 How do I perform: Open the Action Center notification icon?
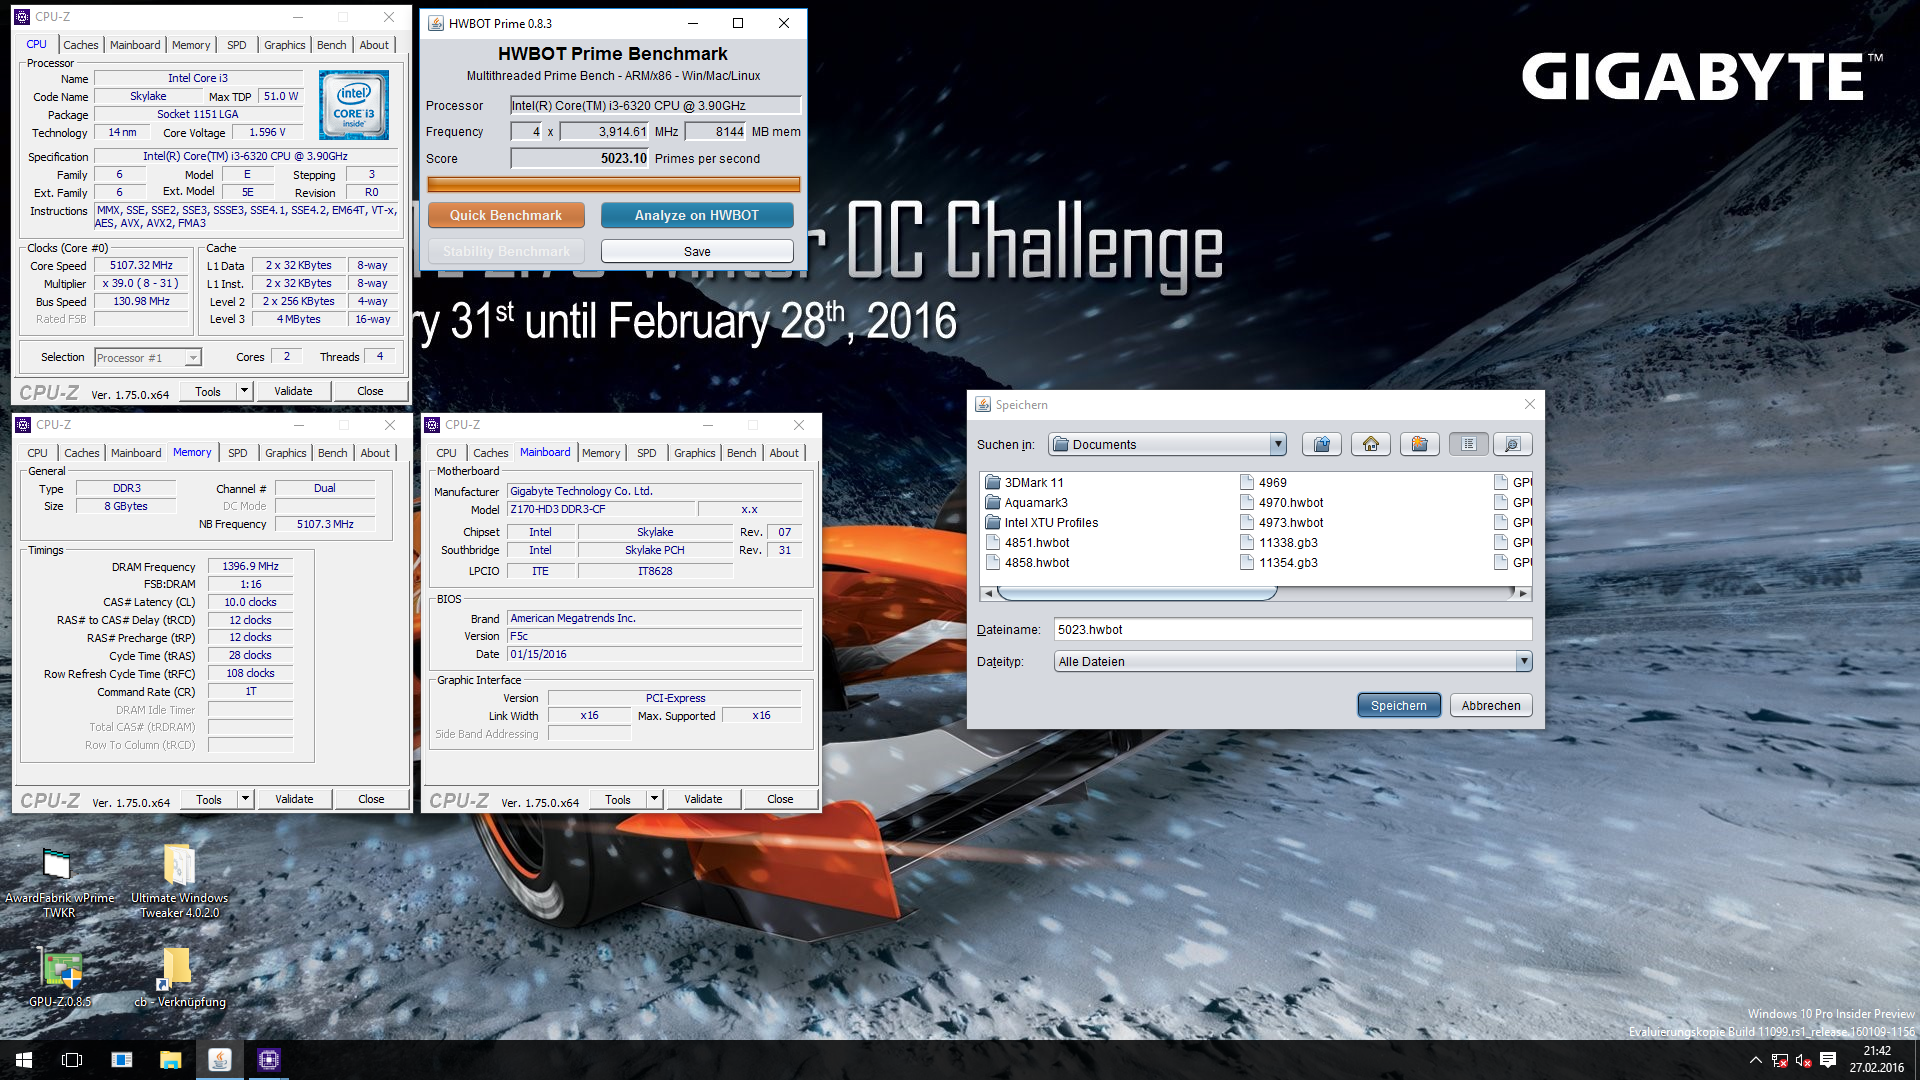[x=1828, y=1060]
